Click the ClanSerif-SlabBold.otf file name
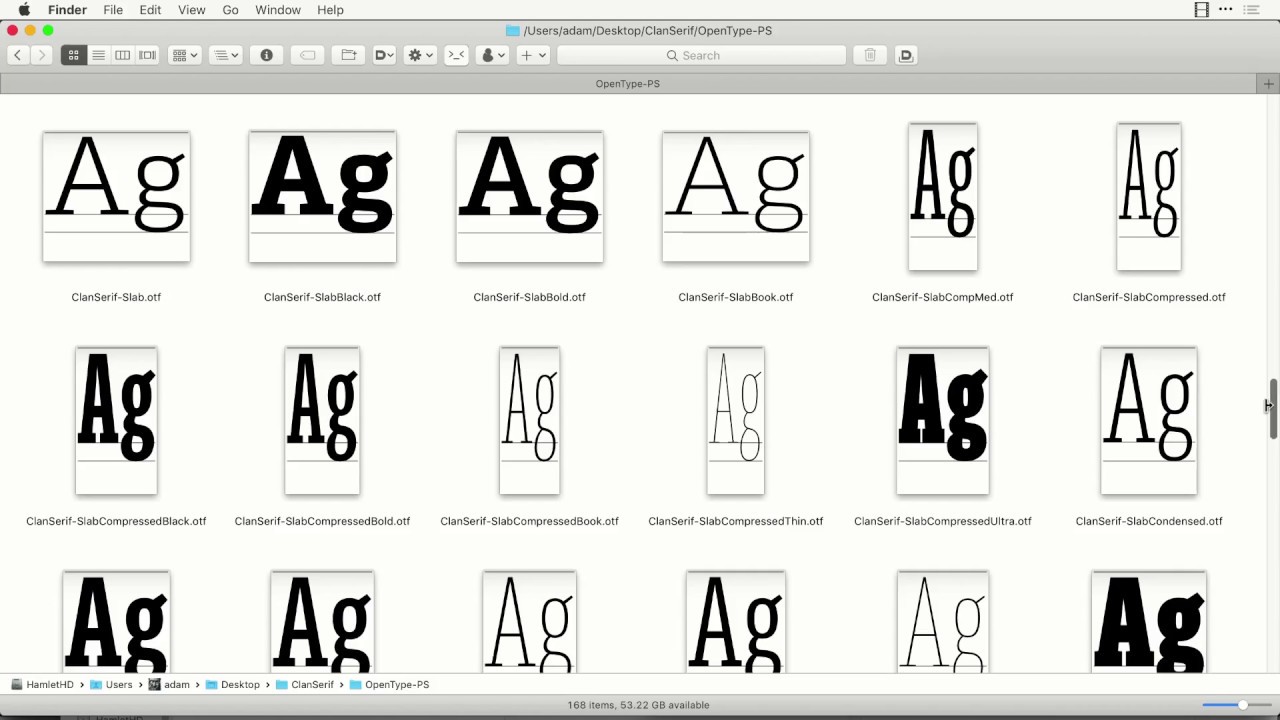1280x720 pixels. tap(529, 297)
